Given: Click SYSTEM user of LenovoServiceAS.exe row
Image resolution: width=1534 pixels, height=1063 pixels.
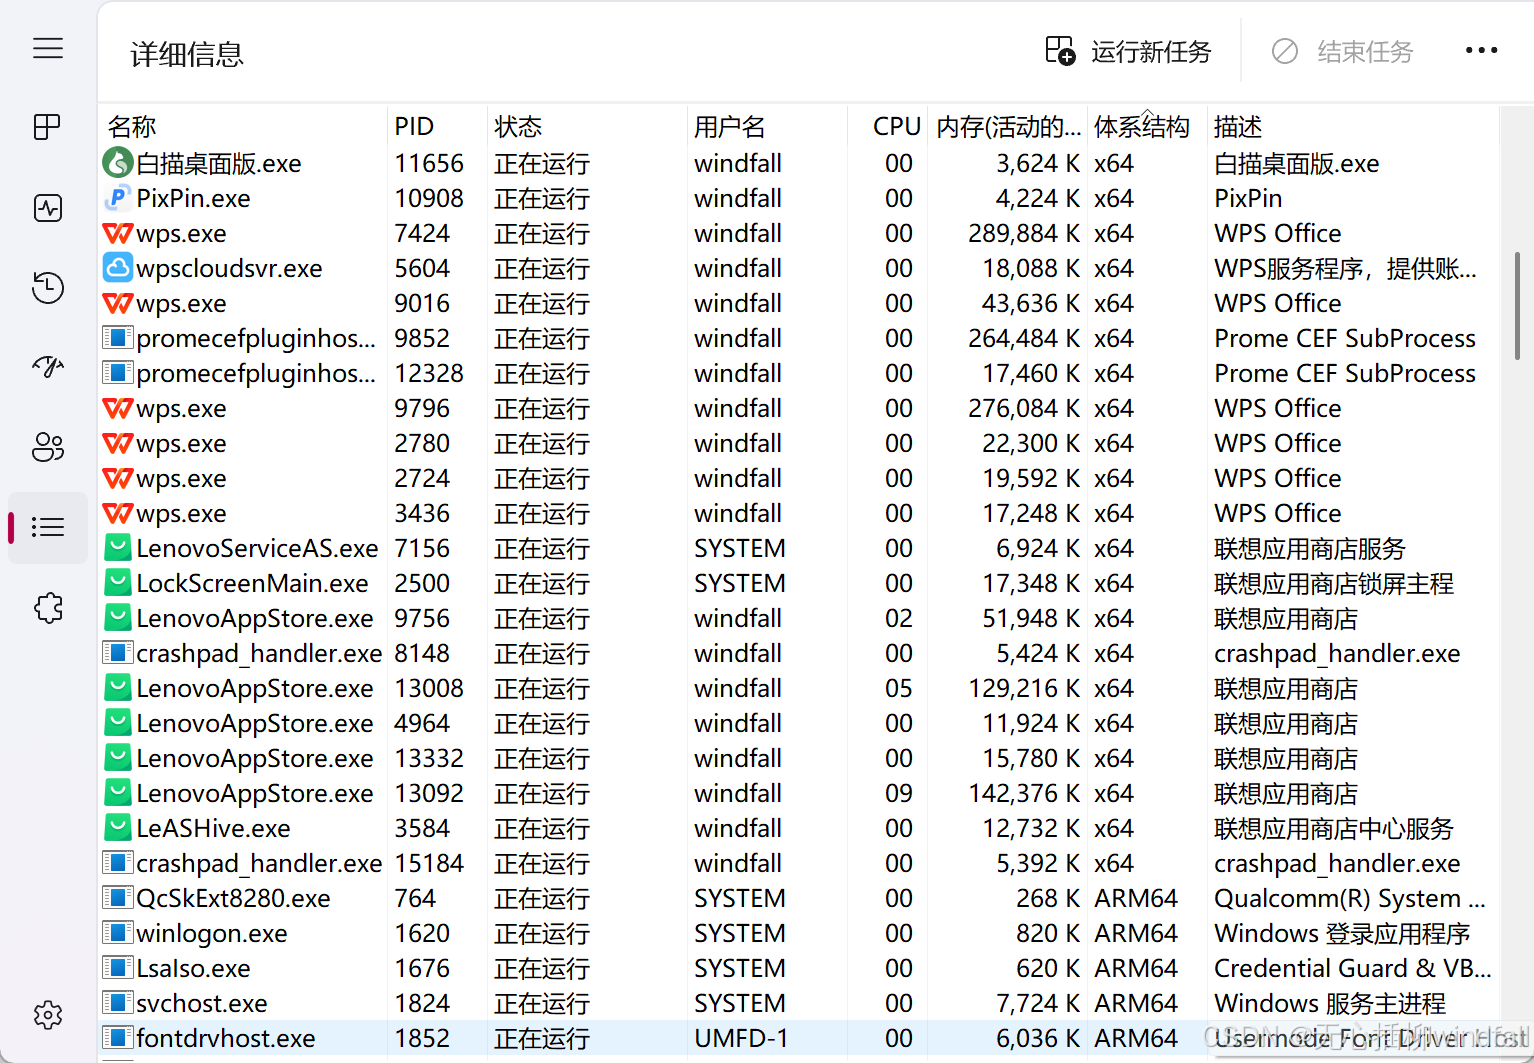Looking at the screenshot, I should [x=740, y=548].
